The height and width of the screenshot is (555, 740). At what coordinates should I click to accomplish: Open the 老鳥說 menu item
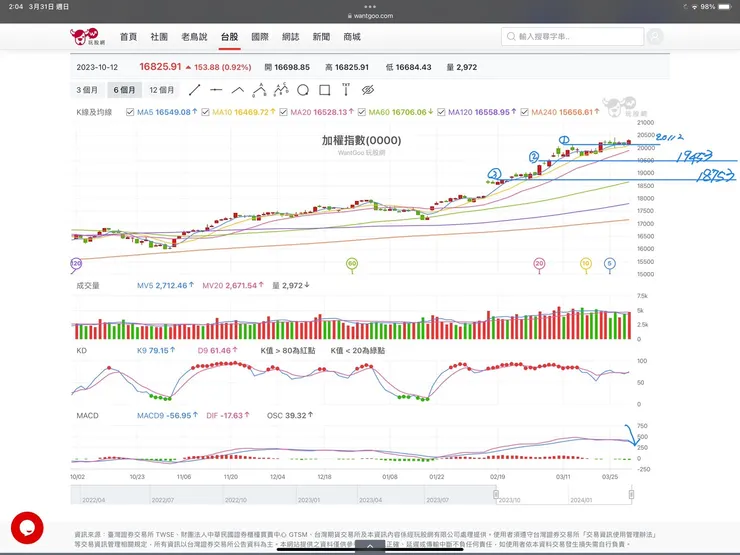point(194,36)
